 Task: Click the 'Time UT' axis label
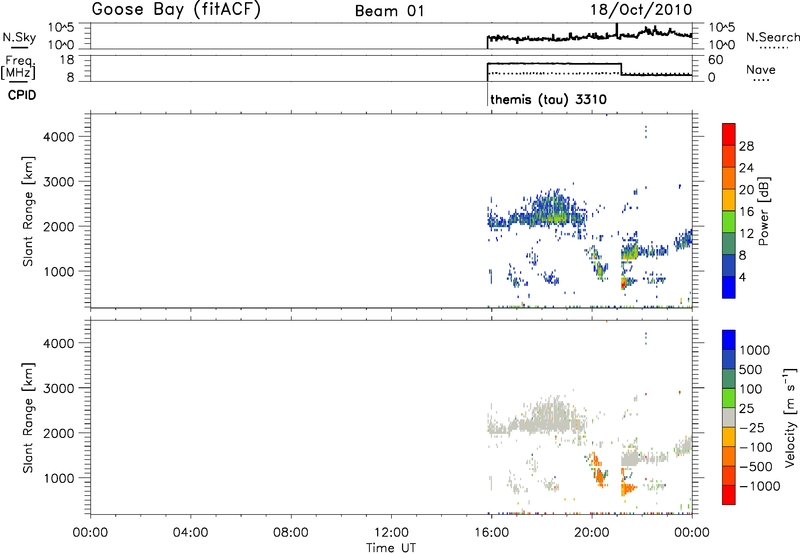(391, 548)
